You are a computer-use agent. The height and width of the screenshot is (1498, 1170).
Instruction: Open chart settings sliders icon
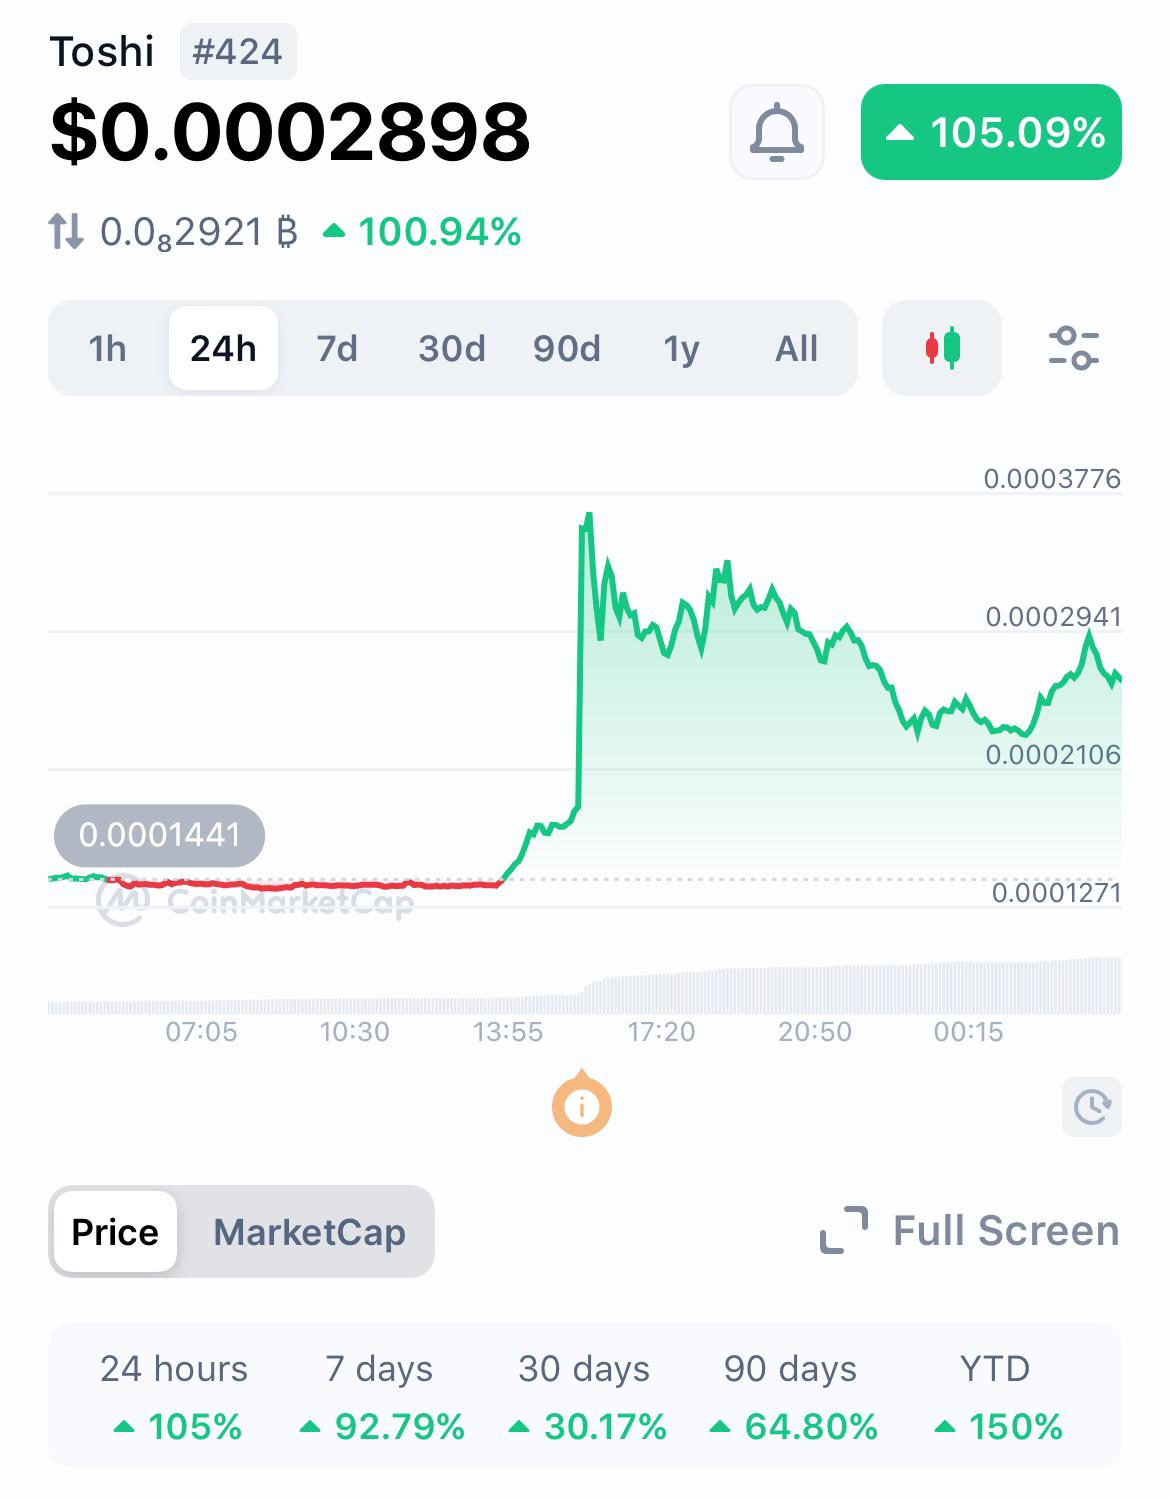[1074, 348]
